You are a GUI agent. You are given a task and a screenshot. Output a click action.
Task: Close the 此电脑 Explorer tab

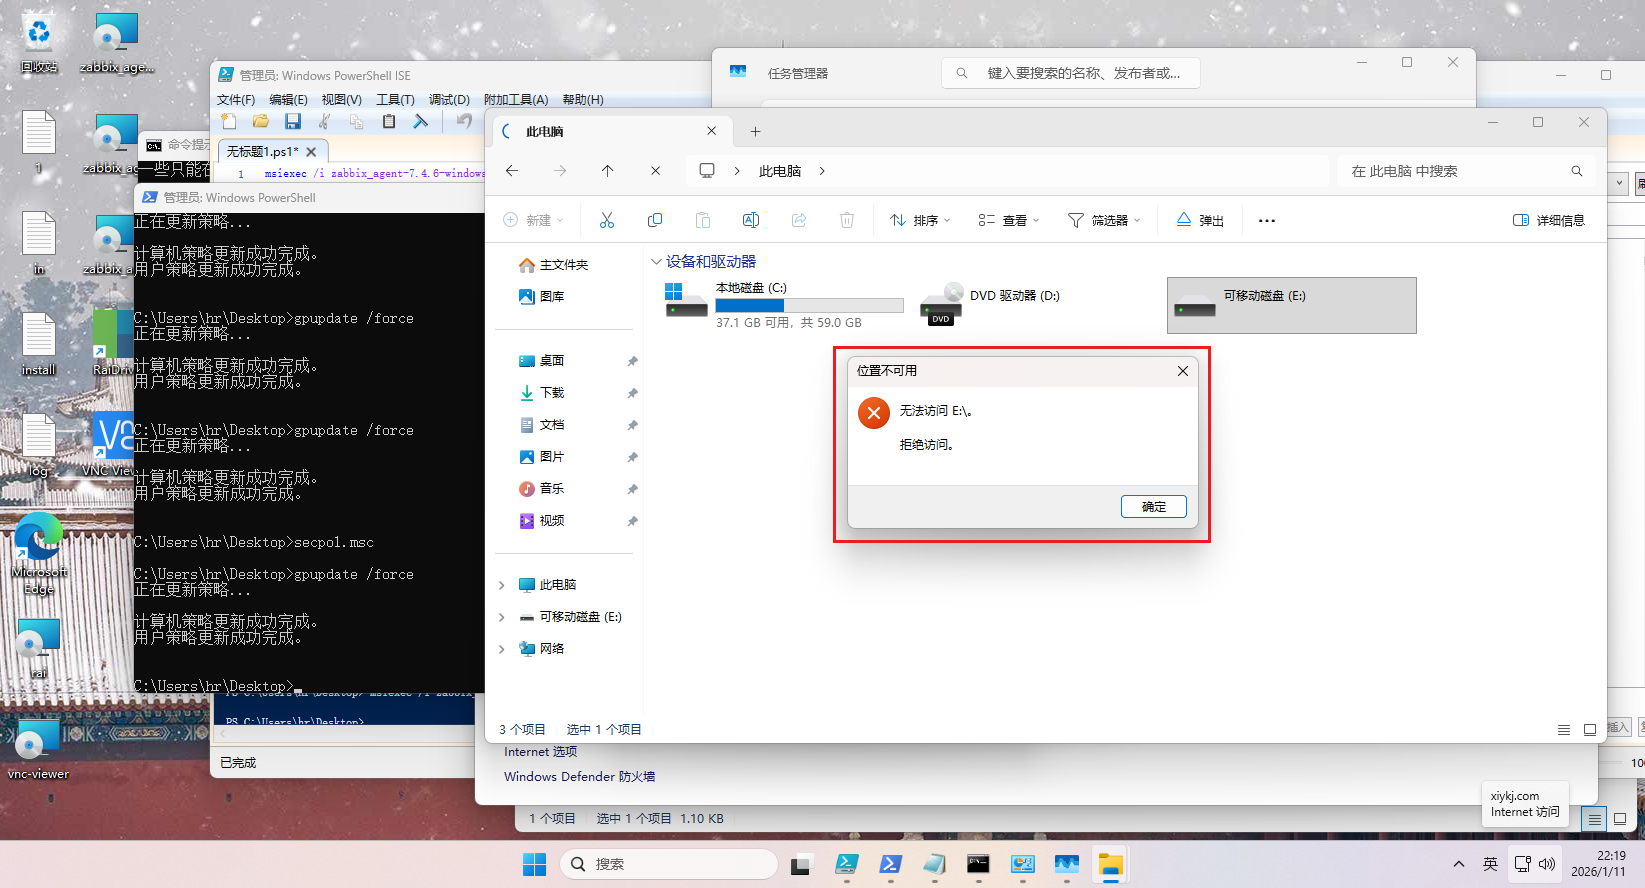tap(711, 131)
